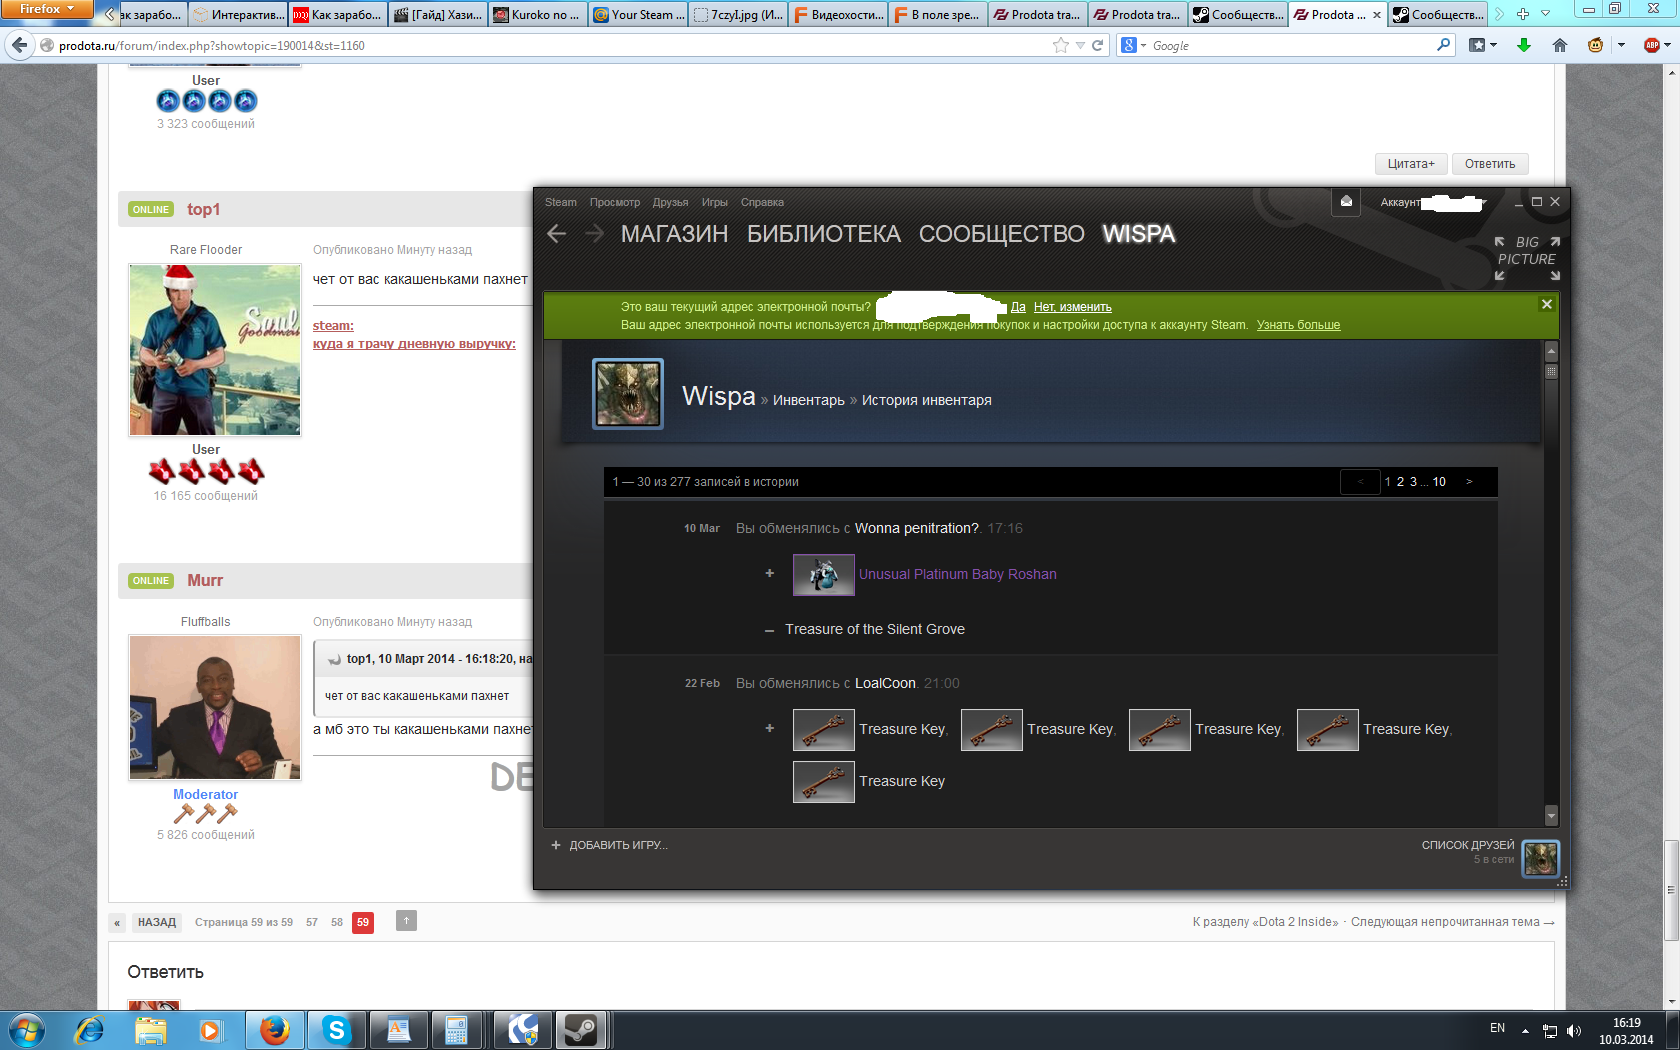The height and width of the screenshot is (1050, 1680).
Task: Bookmark page with the star icon
Action: (1060, 45)
